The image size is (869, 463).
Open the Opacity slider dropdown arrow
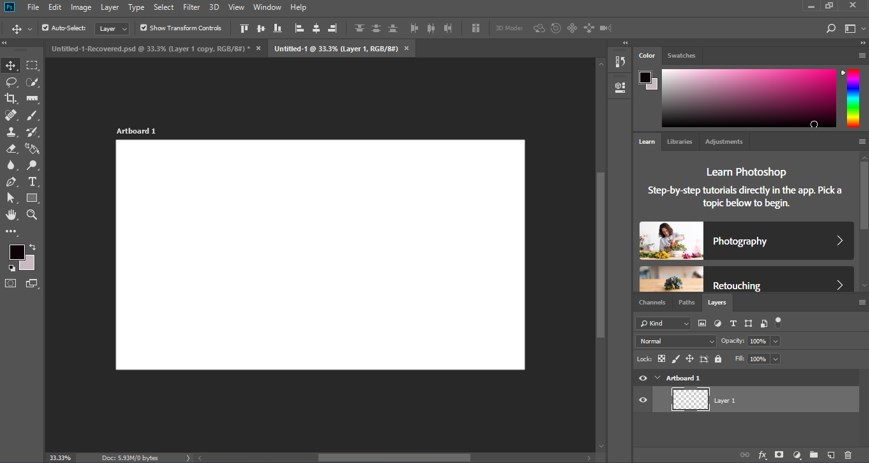[x=775, y=341]
